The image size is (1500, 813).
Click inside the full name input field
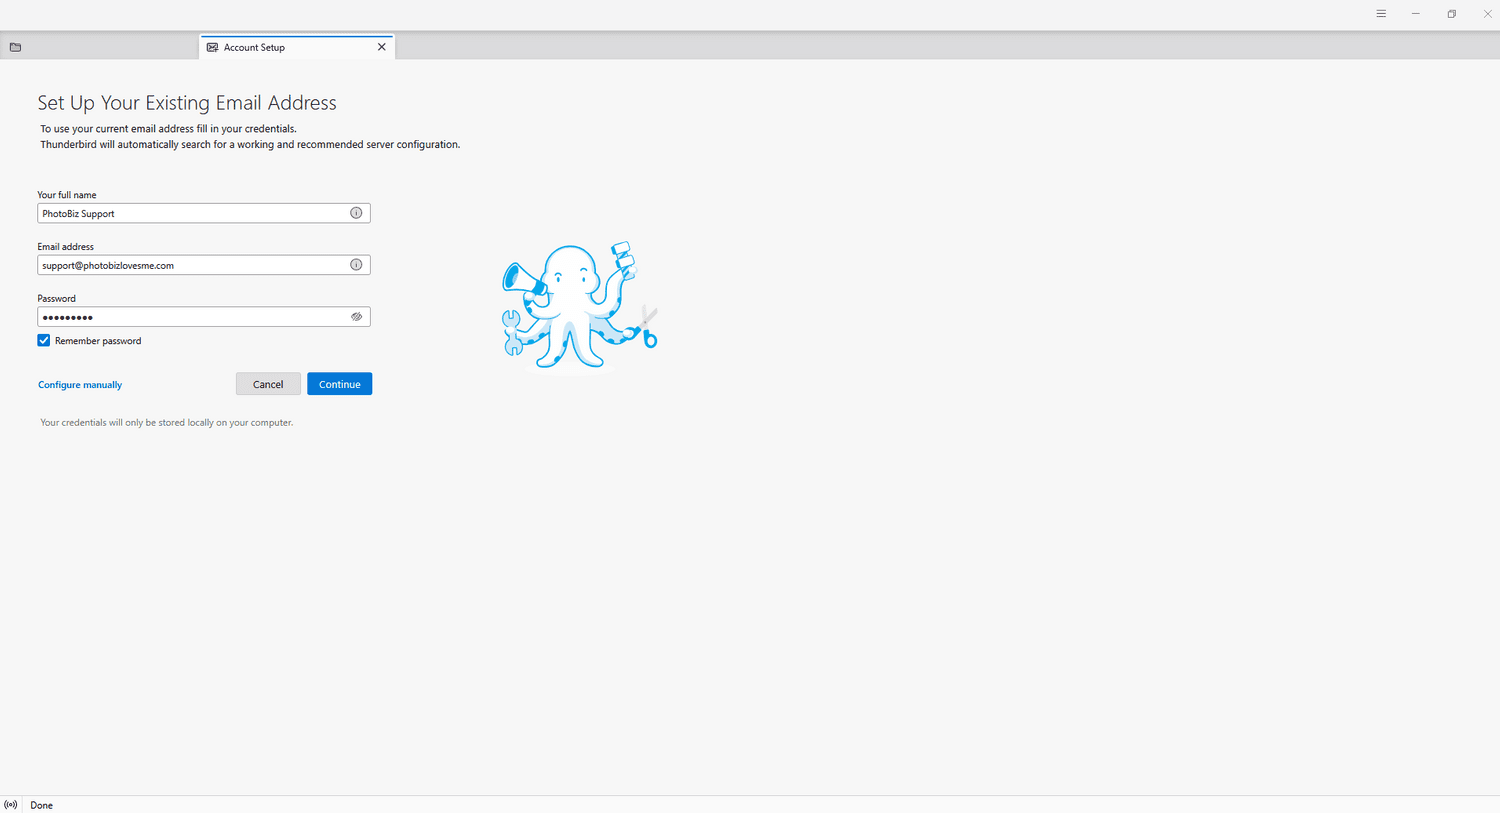coord(190,212)
